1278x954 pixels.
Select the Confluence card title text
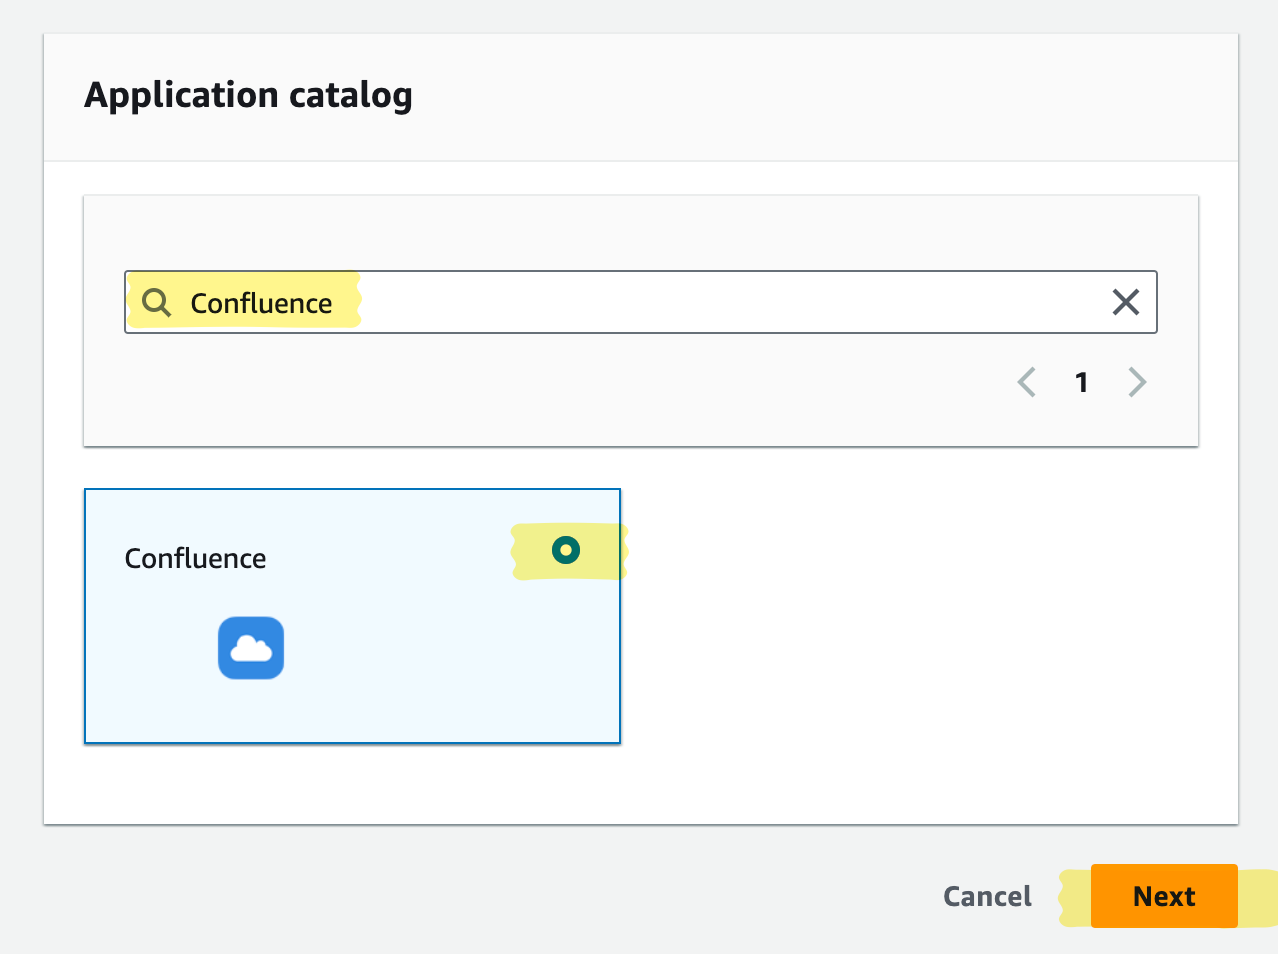coord(195,558)
